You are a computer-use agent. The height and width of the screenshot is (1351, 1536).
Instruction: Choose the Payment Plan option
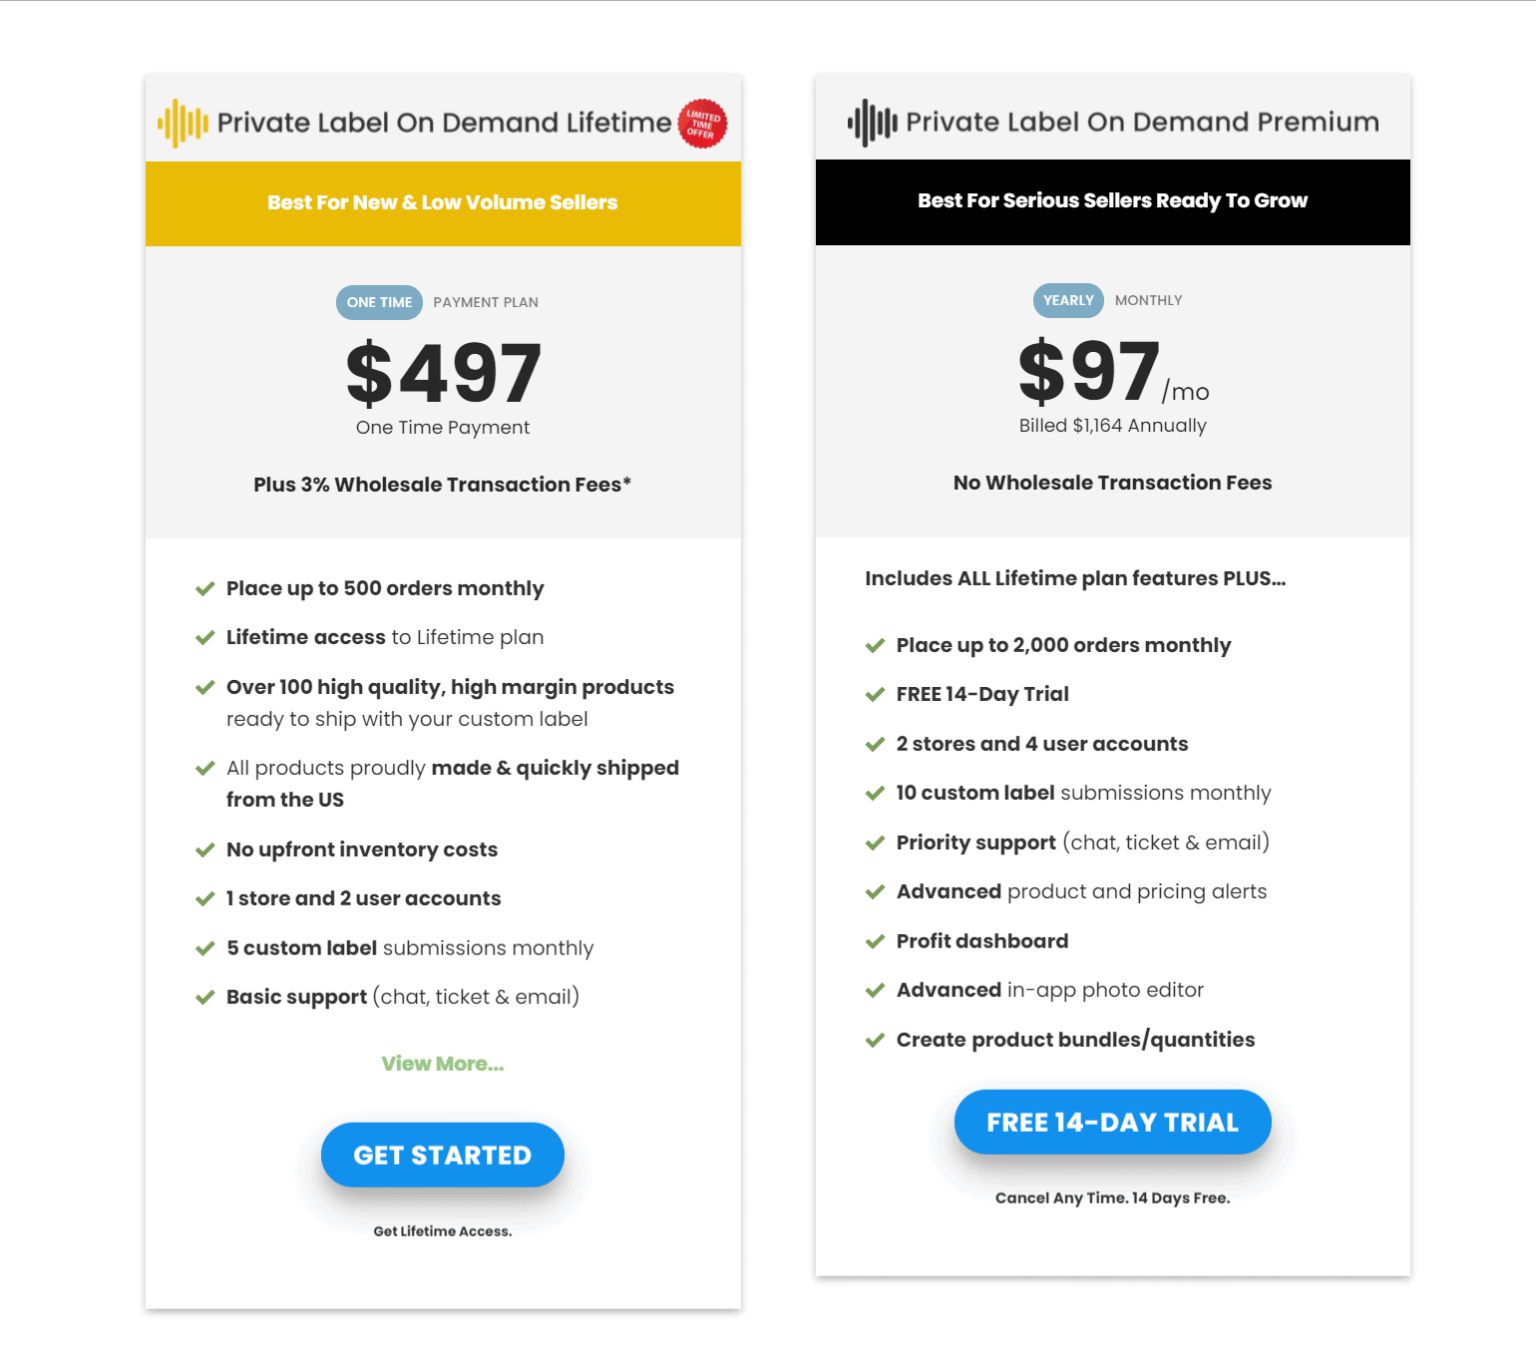point(485,302)
